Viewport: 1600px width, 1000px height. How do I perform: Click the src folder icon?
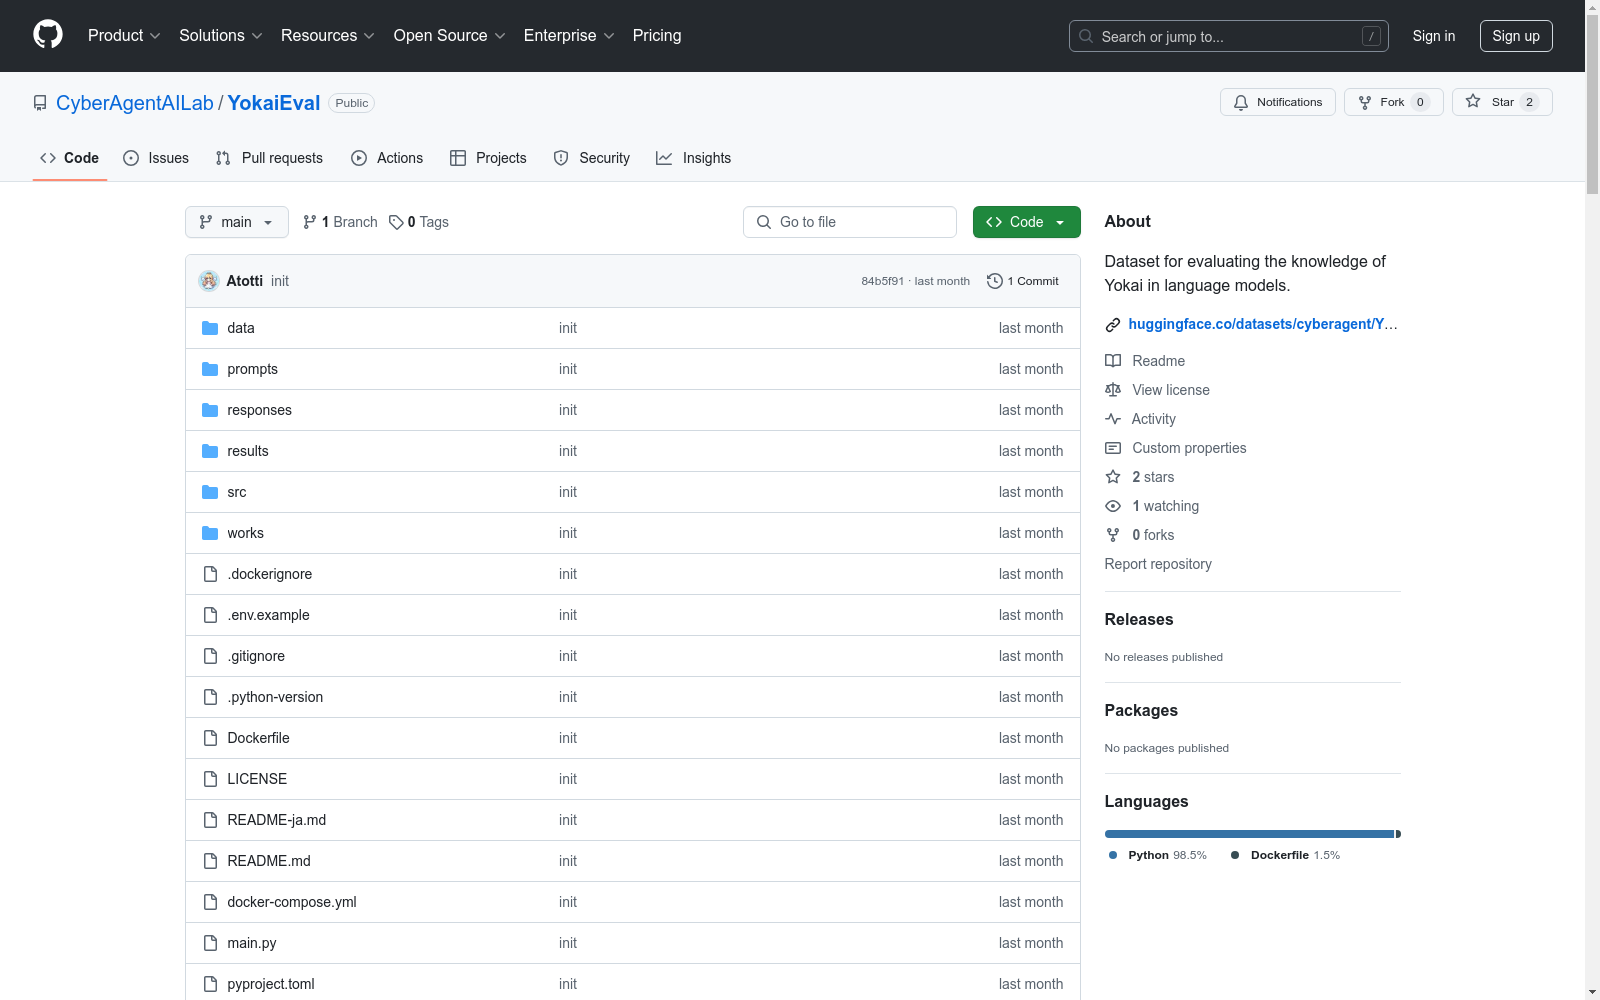(210, 492)
